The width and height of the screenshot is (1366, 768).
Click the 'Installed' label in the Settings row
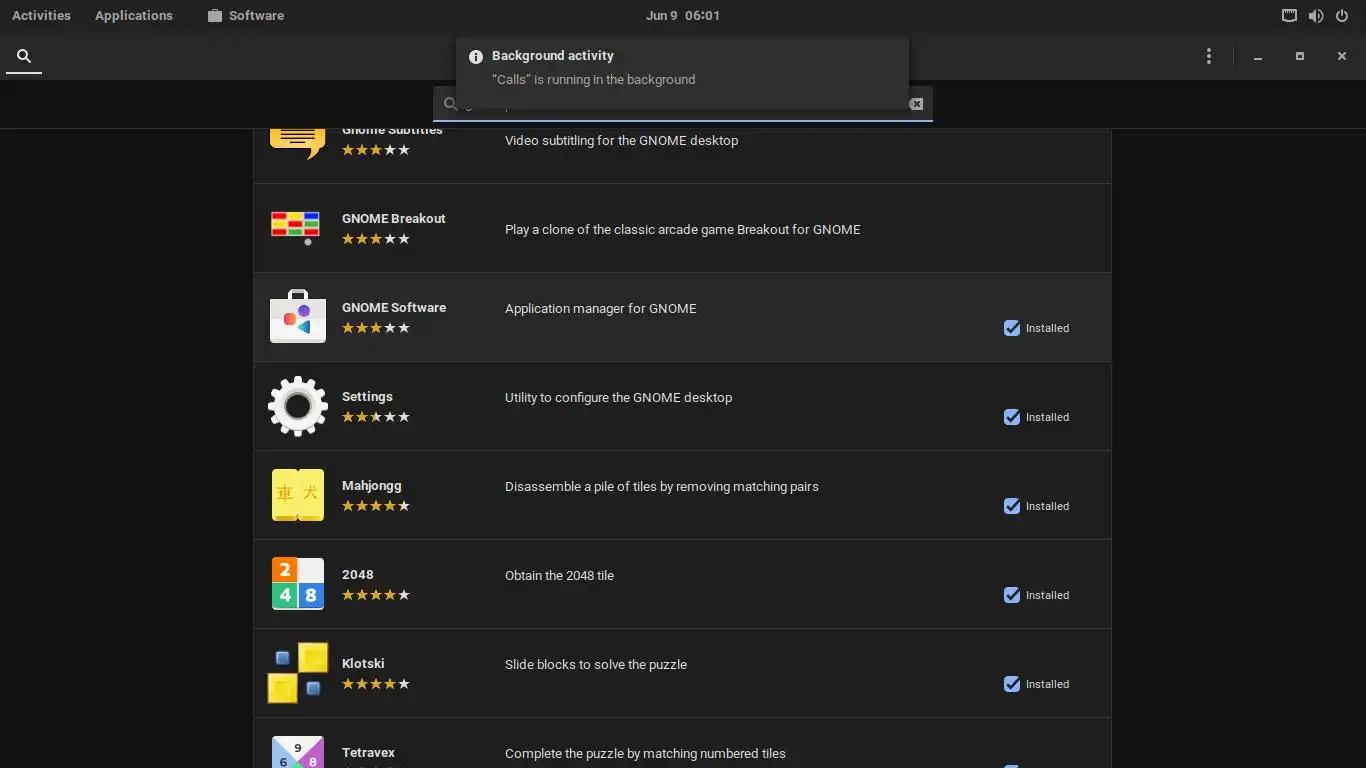[x=1047, y=417]
